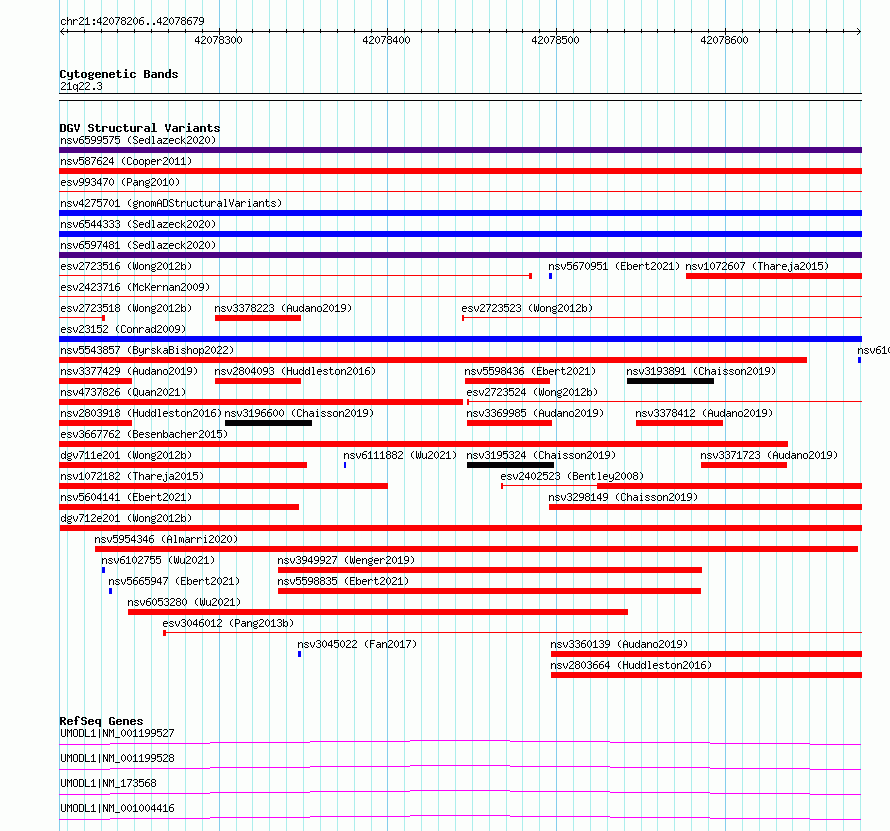The height and width of the screenshot is (831, 890).
Task: Click UMODL1|NM_001004416 transcript label
Action: pyautogui.click(x=117, y=808)
